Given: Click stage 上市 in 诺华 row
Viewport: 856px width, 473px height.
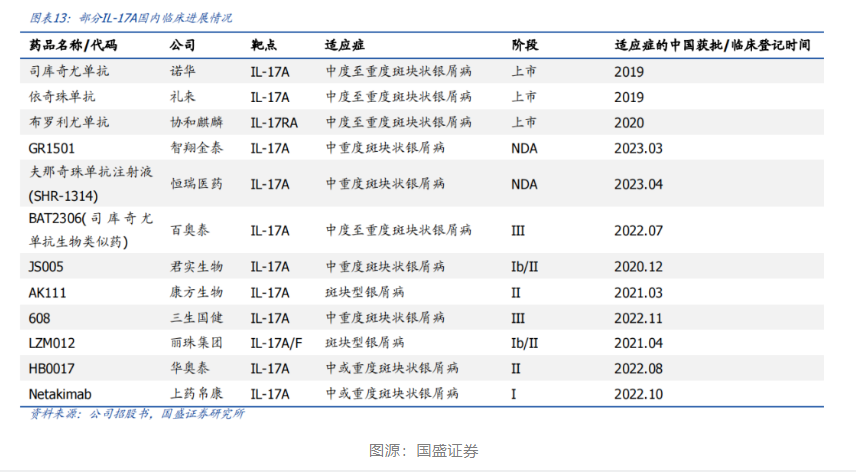Looking at the screenshot, I should pos(524,71).
